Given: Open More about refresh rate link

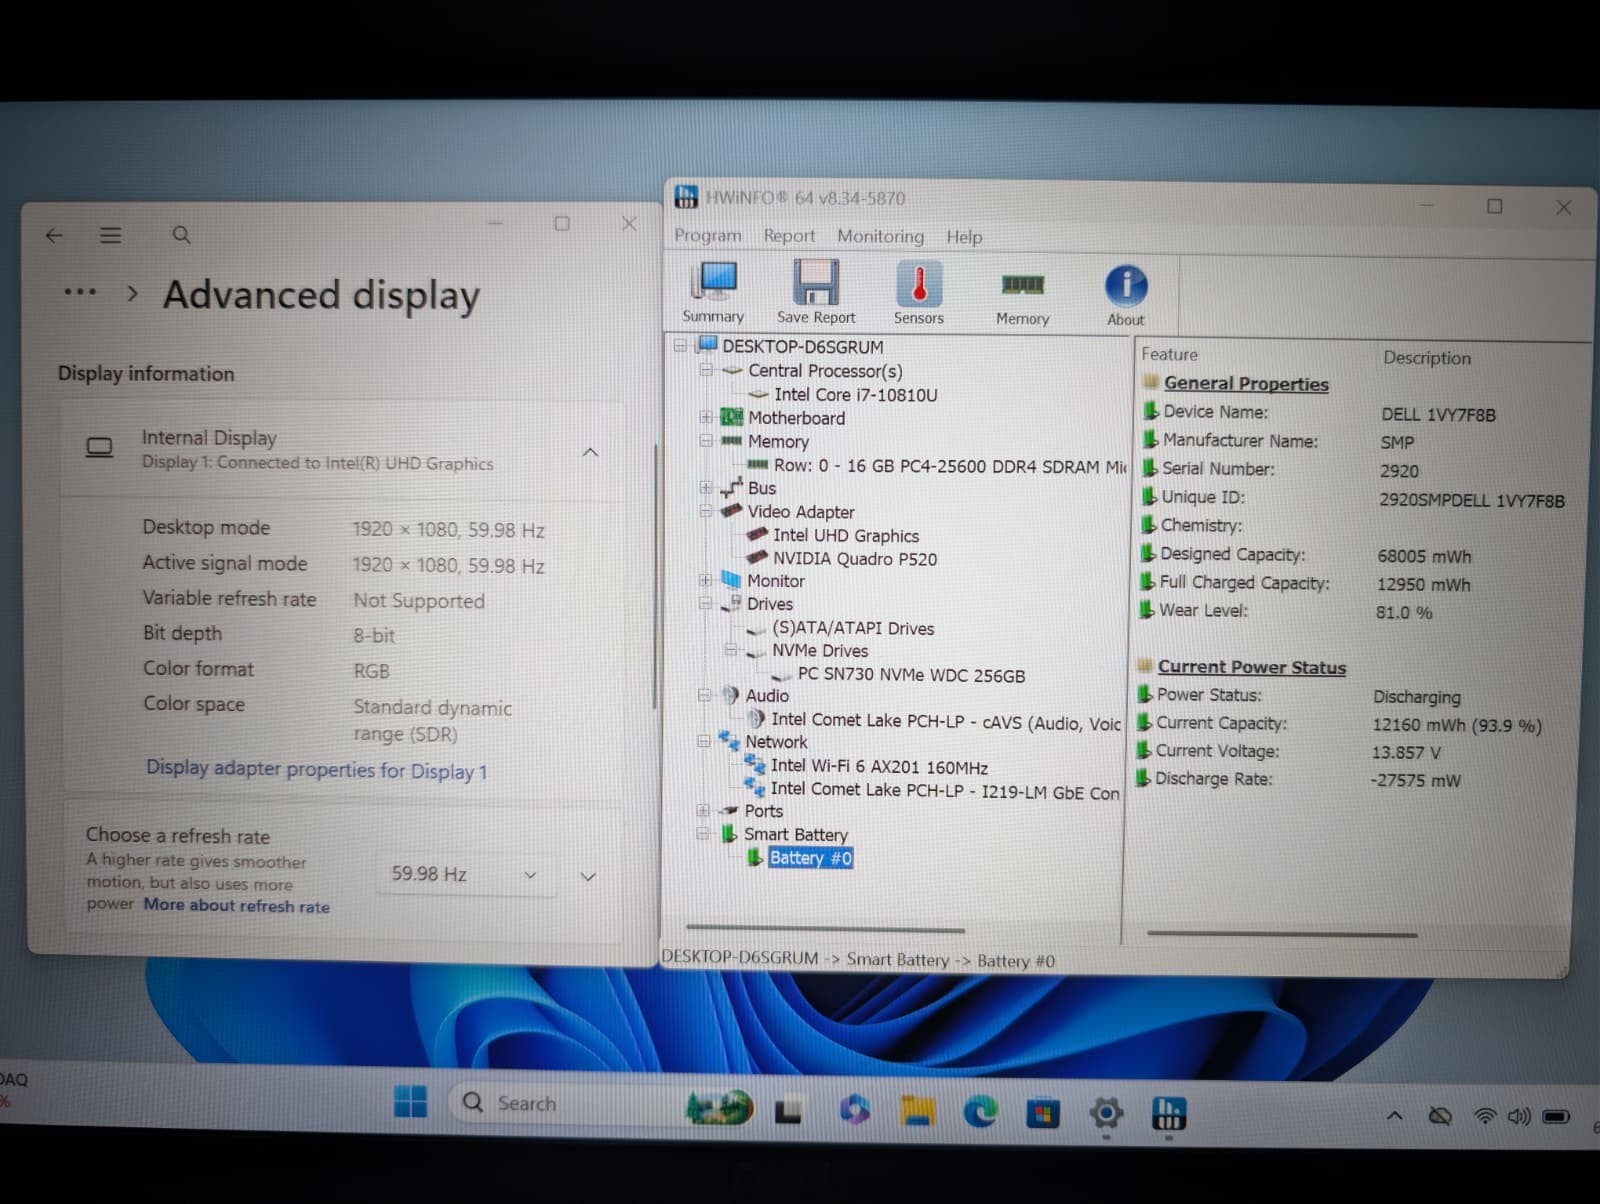Looking at the screenshot, I should pyautogui.click(x=236, y=906).
